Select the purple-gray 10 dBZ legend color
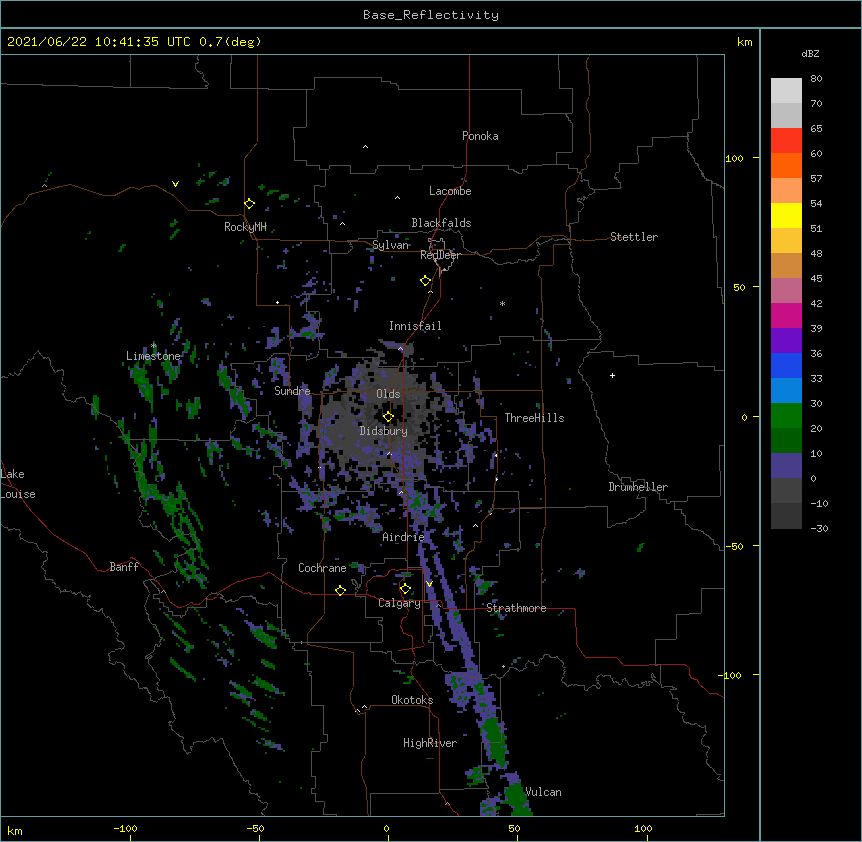Image resolution: width=862 pixels, height=842 pixels. 786,466
